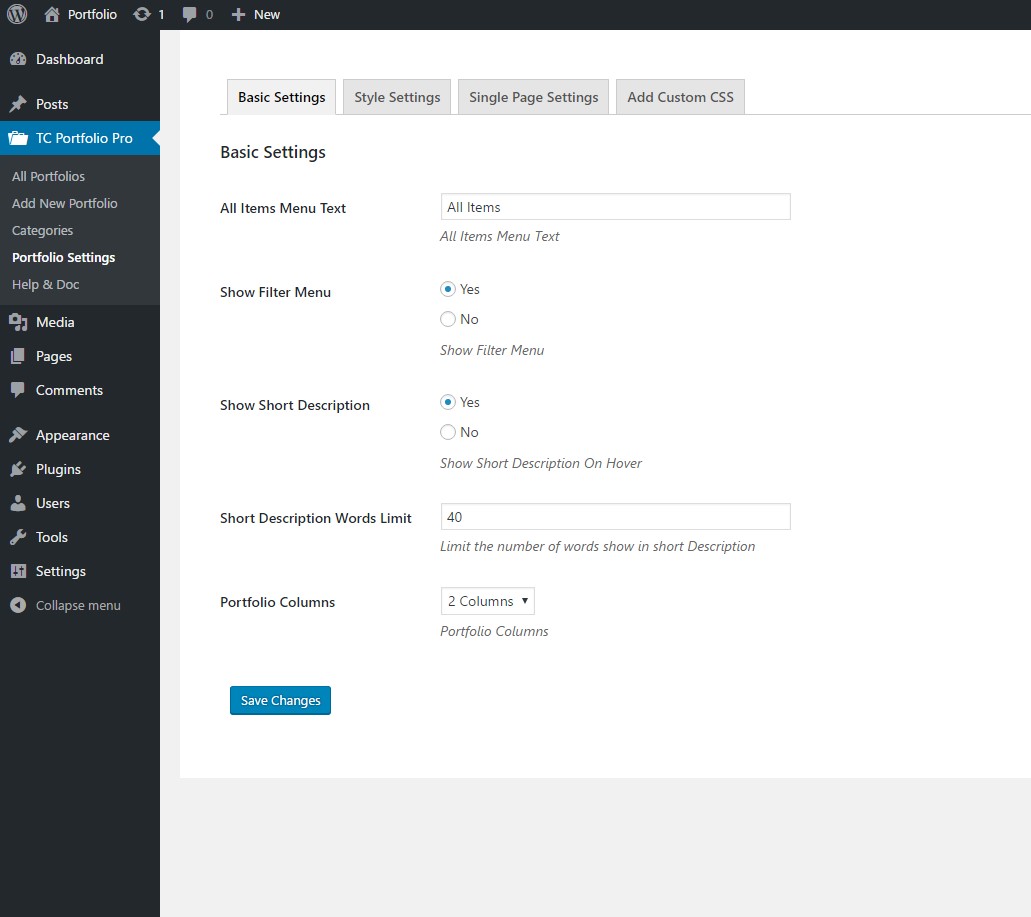This screenshot has width=1031, height=917.
Task: Open the Add Custom CSS tab
Action: pyautogui.click(x=680, y=96)
